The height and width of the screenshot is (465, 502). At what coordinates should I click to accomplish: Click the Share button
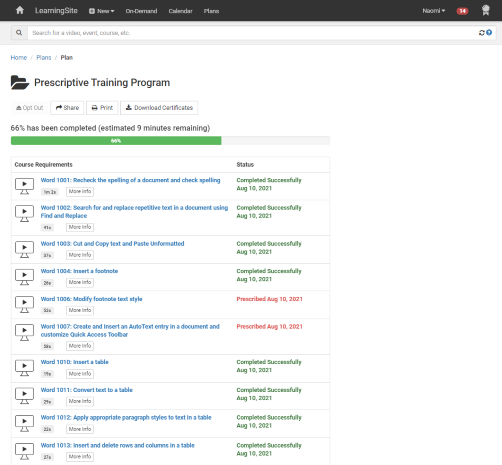67,108
